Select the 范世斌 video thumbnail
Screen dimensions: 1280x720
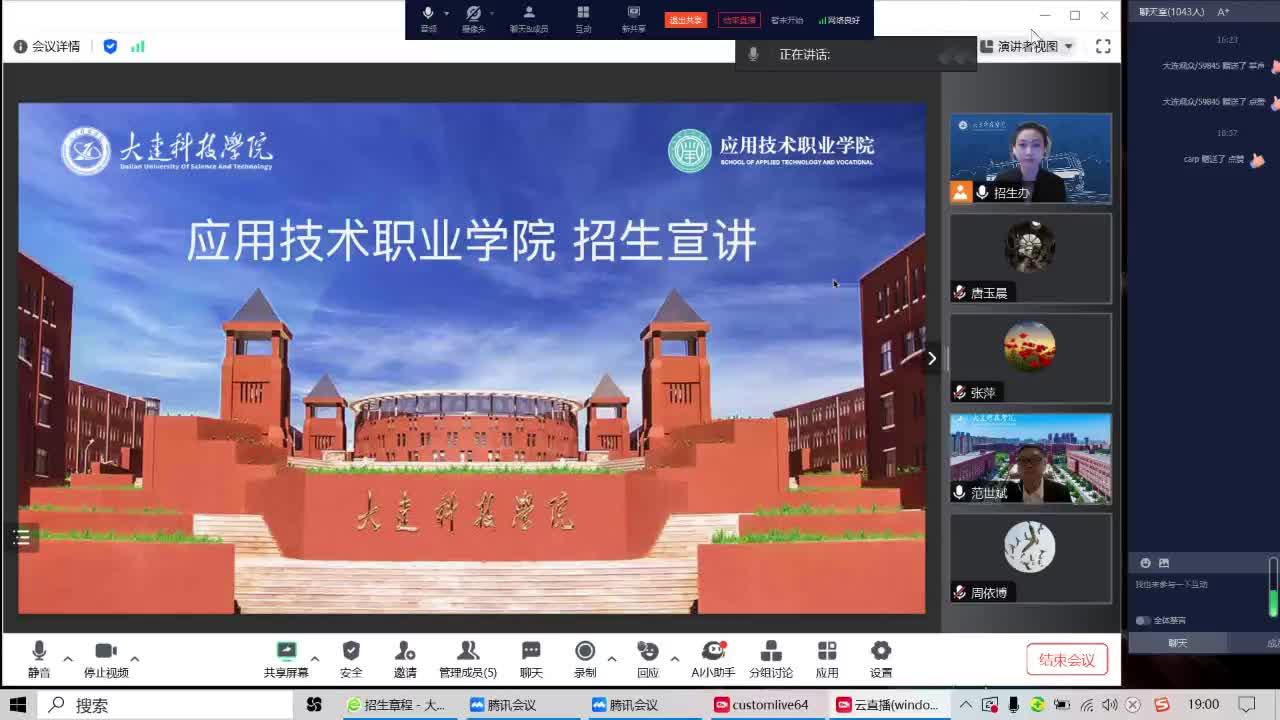[x=1030, y=458]
